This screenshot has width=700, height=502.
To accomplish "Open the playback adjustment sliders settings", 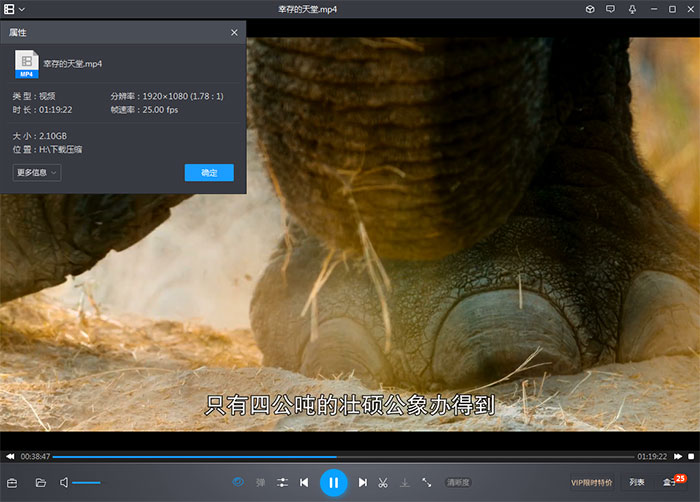I will 282,483.
